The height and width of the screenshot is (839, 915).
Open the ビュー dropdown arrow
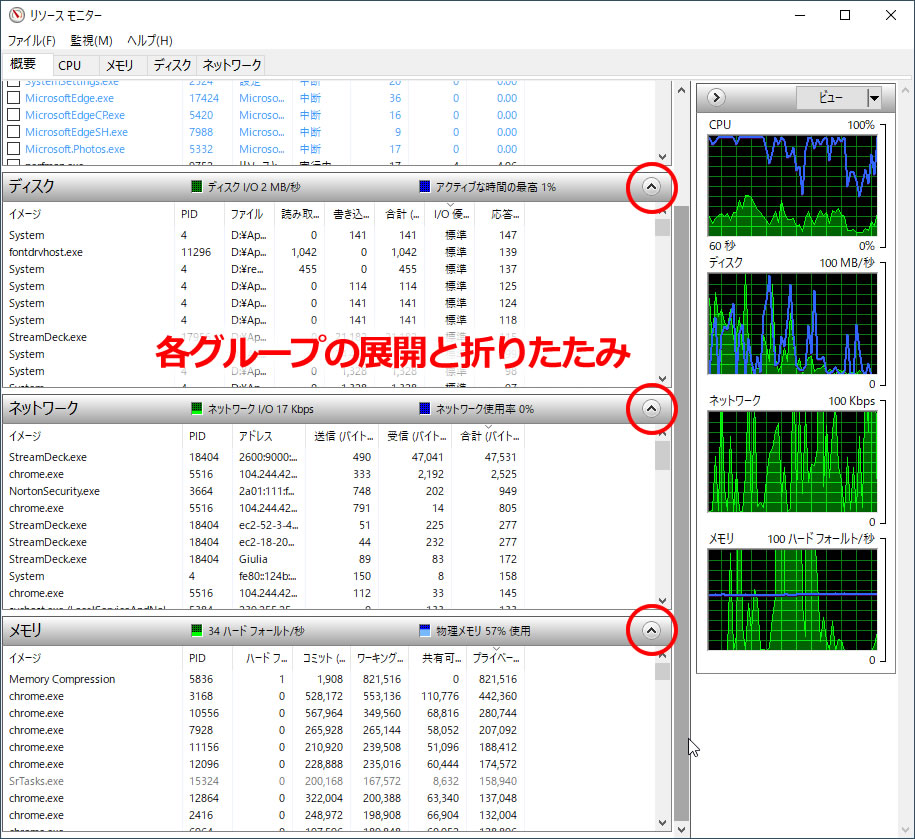tap(874, 98)
